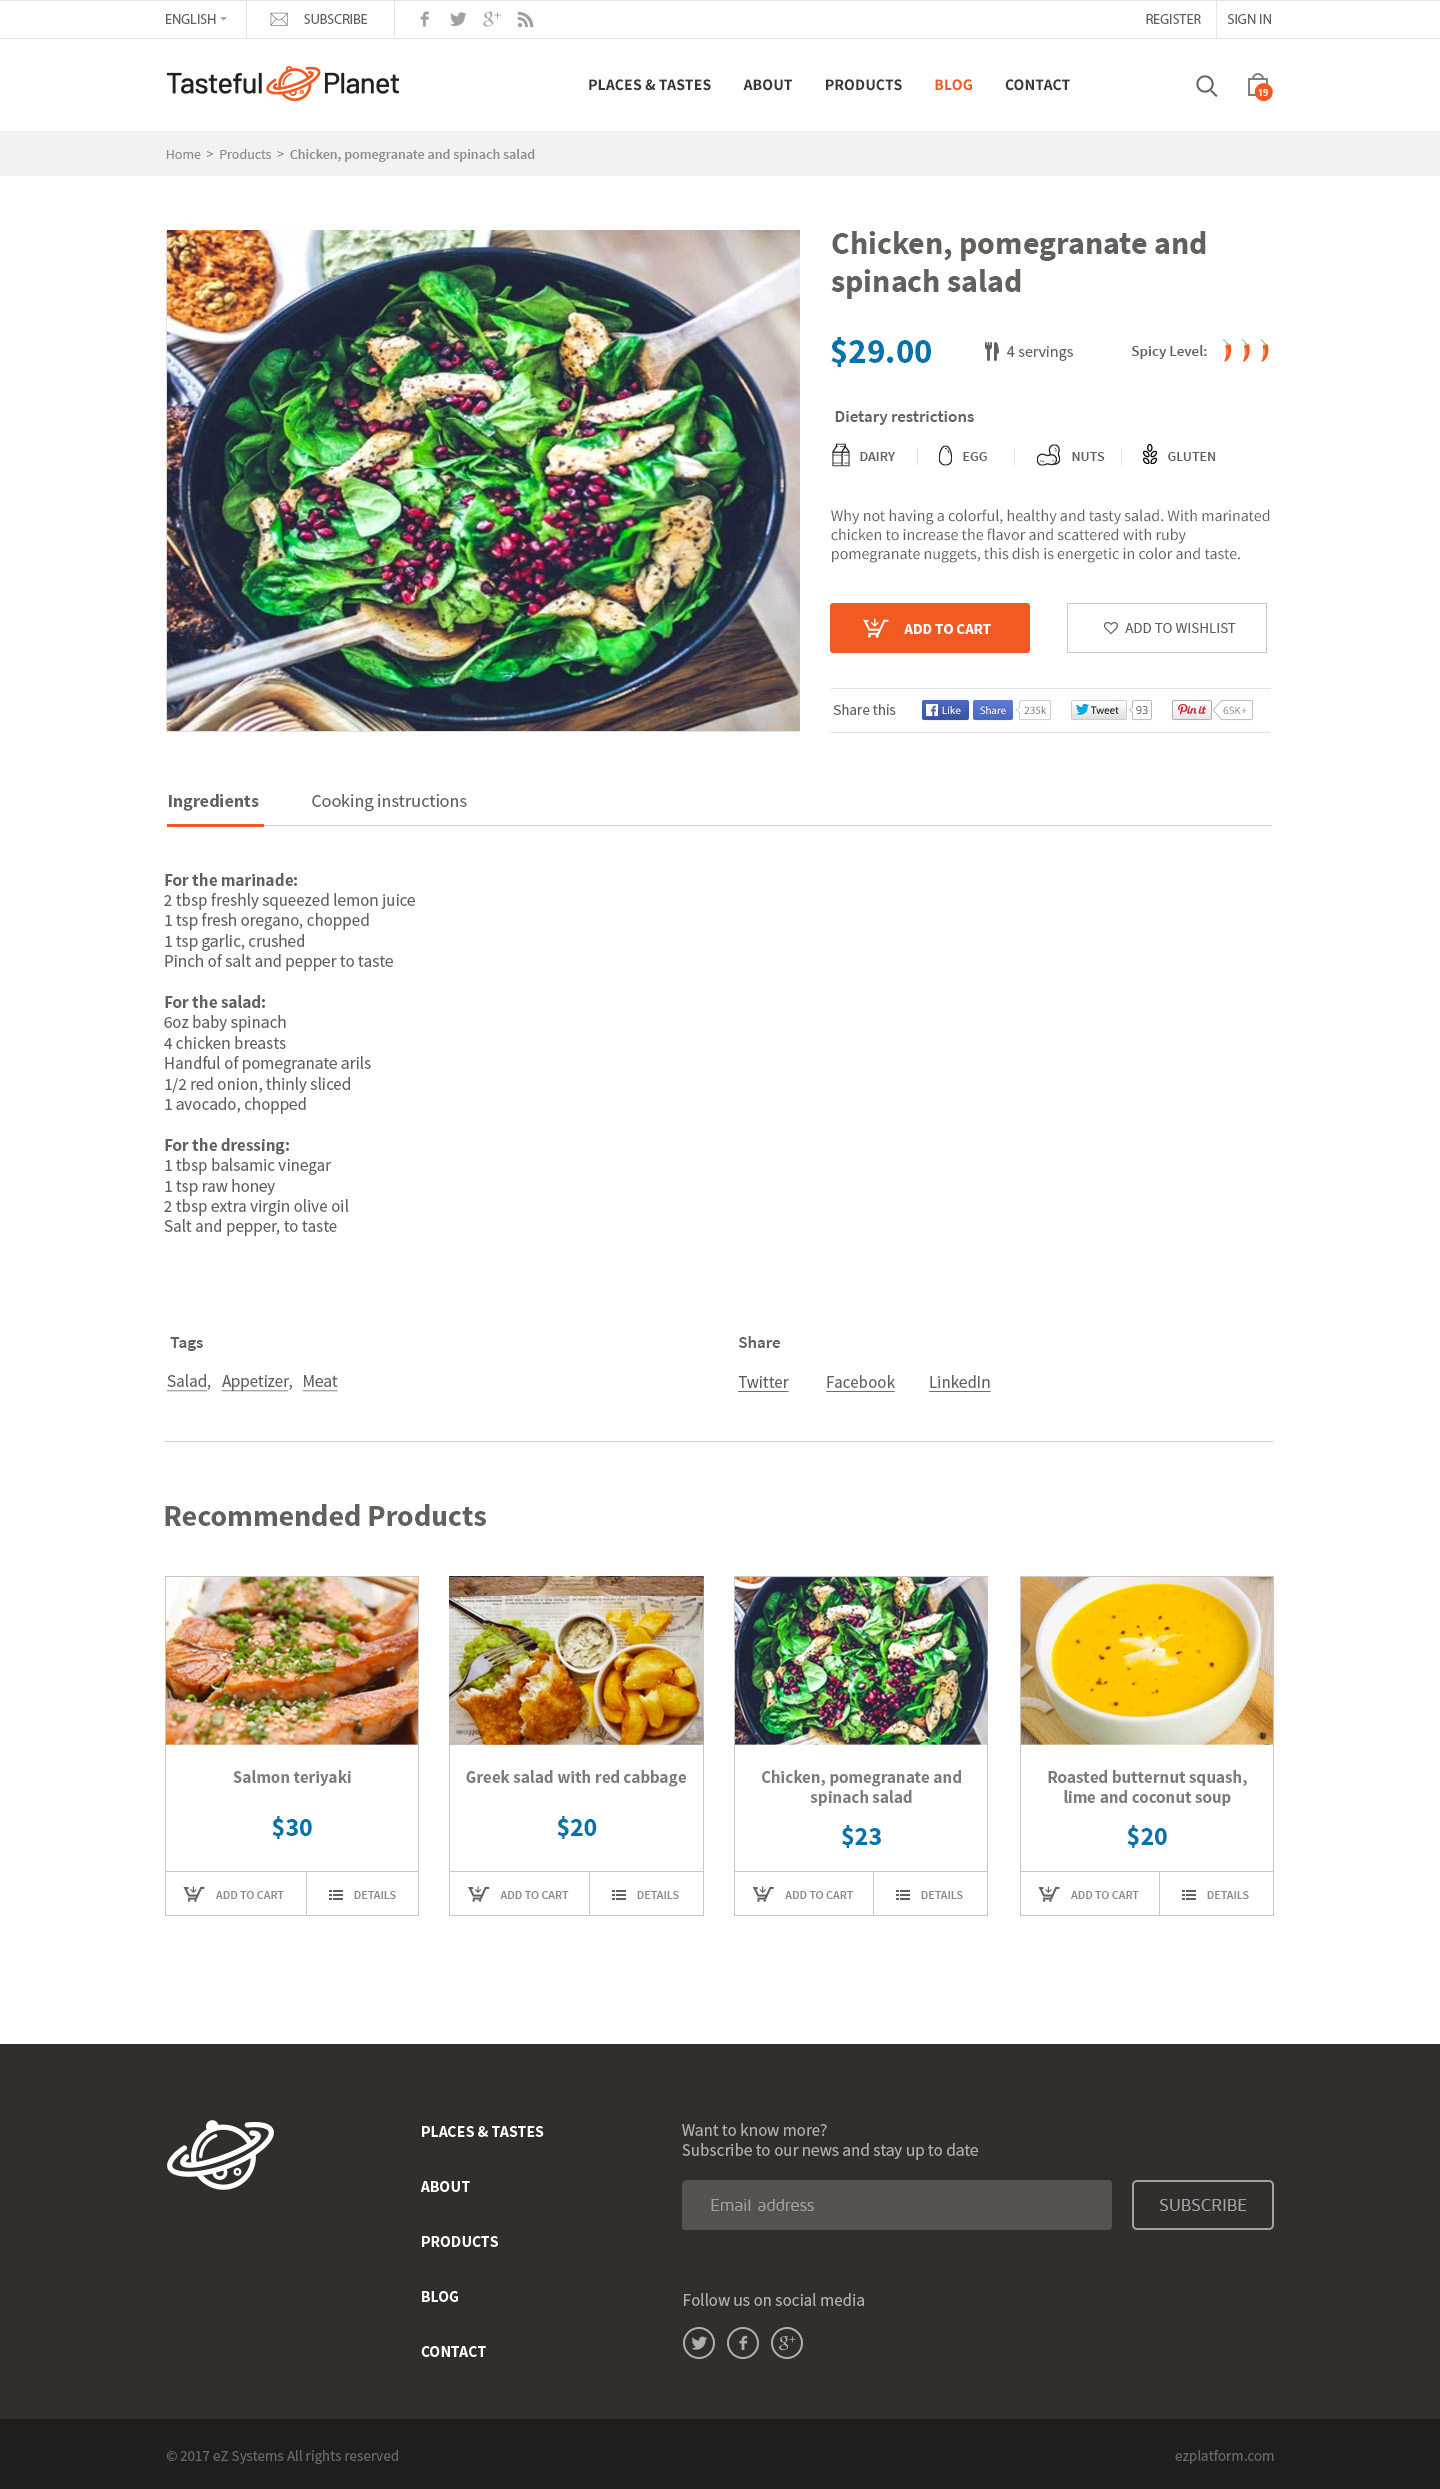The width and height of the screenshot is (1440, 2489).
Task: Open the RSS feed icon
Action: point(526,19)
